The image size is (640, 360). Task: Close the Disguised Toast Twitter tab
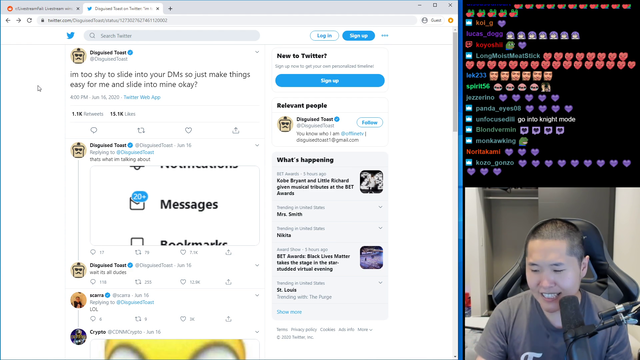click(158, 9)
